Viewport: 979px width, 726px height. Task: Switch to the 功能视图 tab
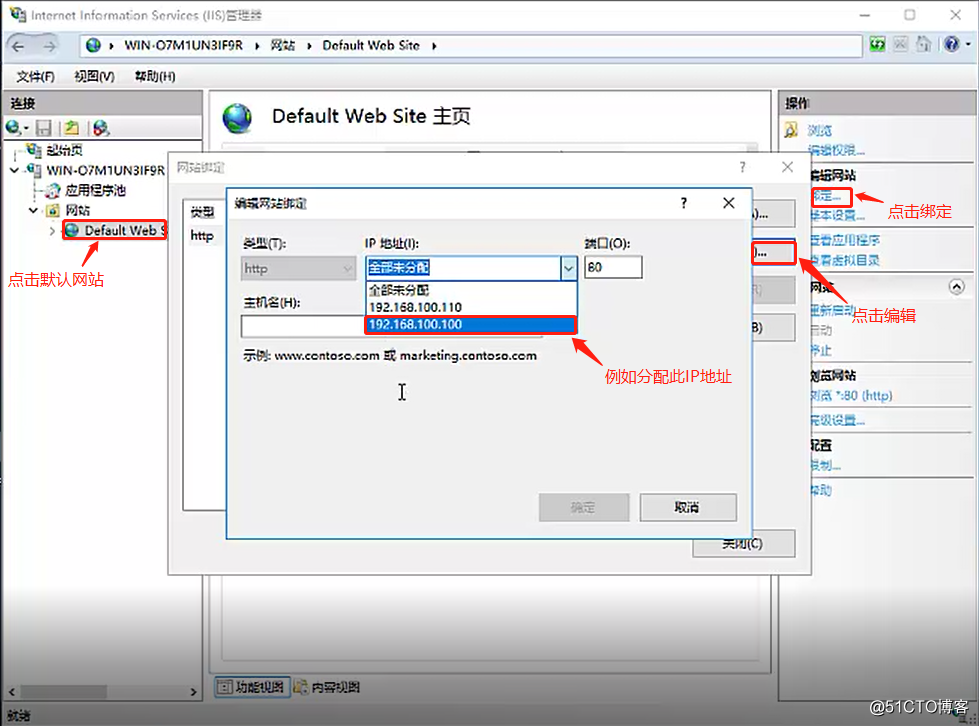point(252,687)
